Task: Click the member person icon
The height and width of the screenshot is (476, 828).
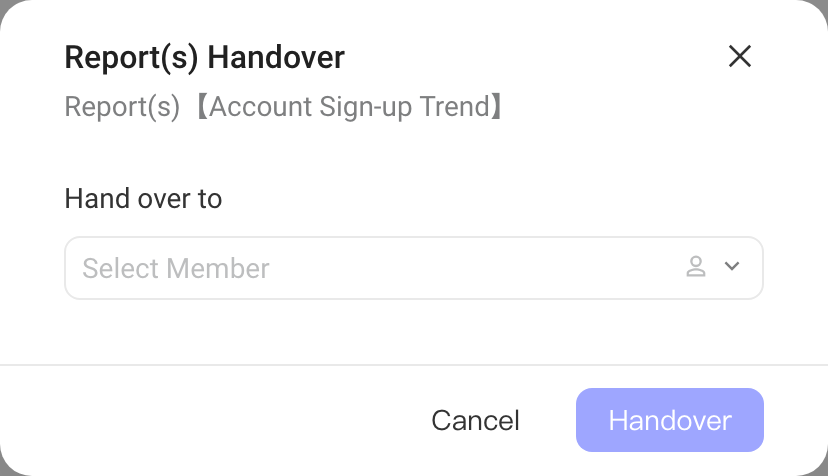Action: point(696,266)
